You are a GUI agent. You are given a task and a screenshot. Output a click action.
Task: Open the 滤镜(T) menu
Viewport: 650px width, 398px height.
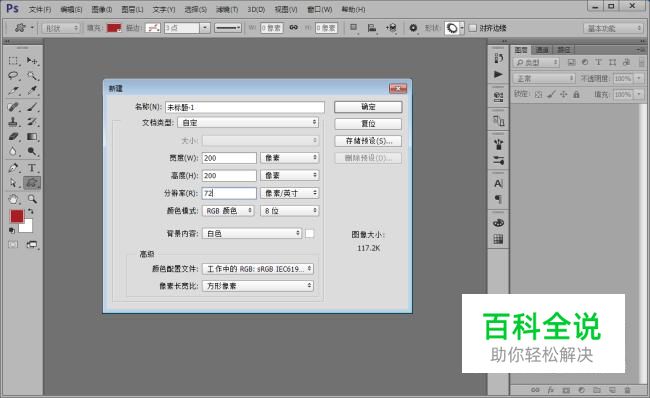point(227,9)
